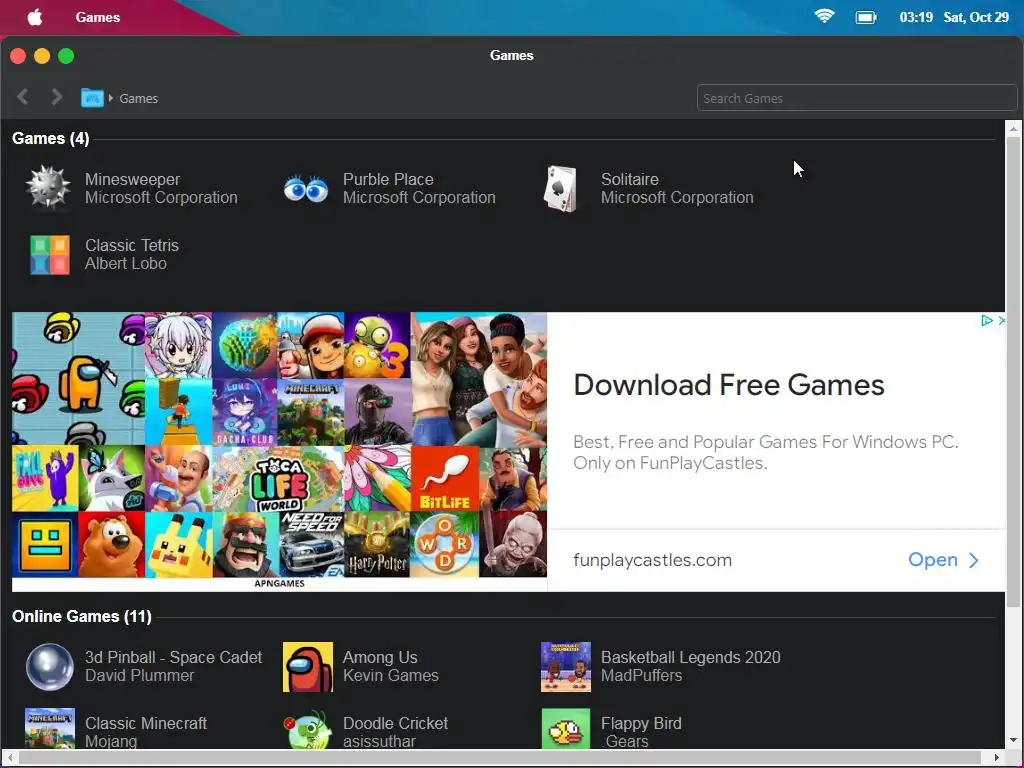
Task: Open the Games menu in menu bar
Action: pos(97,18)
